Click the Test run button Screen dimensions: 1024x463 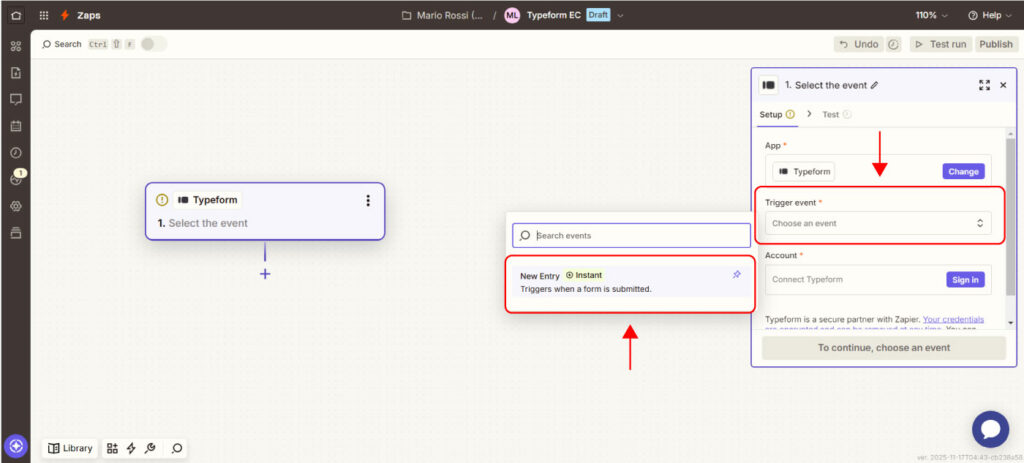pyautogui.click(x=940, y=44)
